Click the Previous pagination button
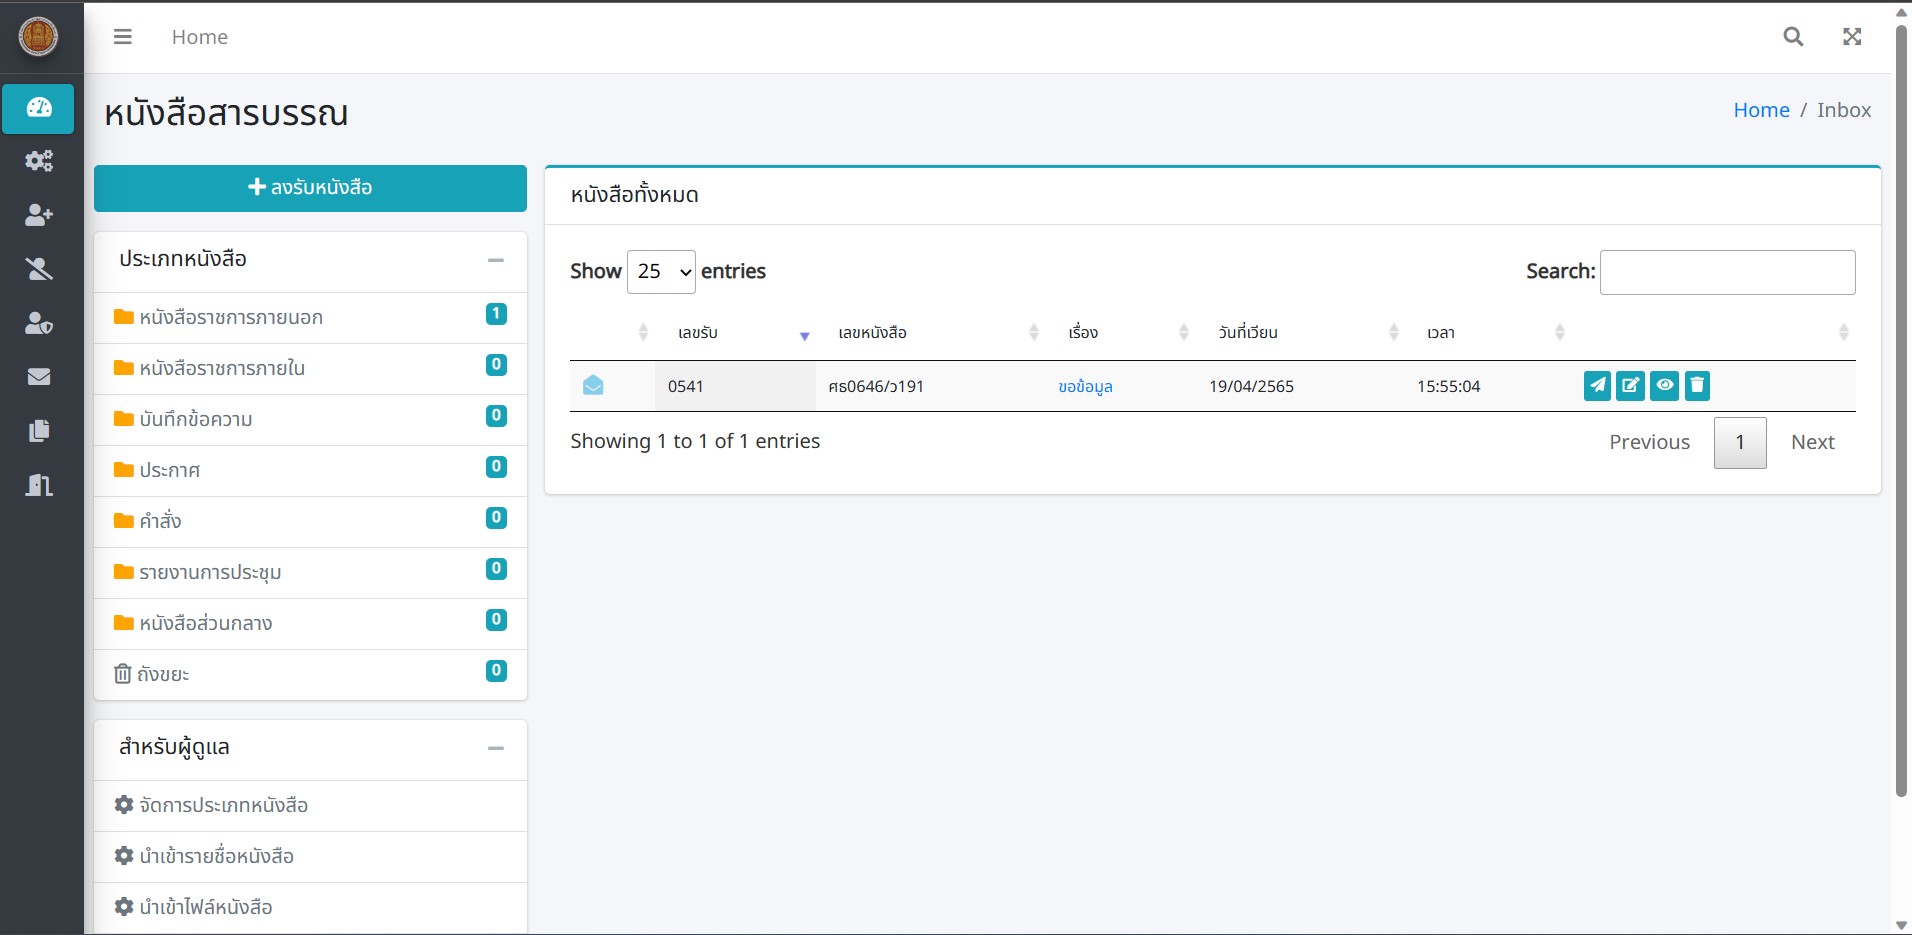This screenshot has width=1912, height=935. point(1649,442)
